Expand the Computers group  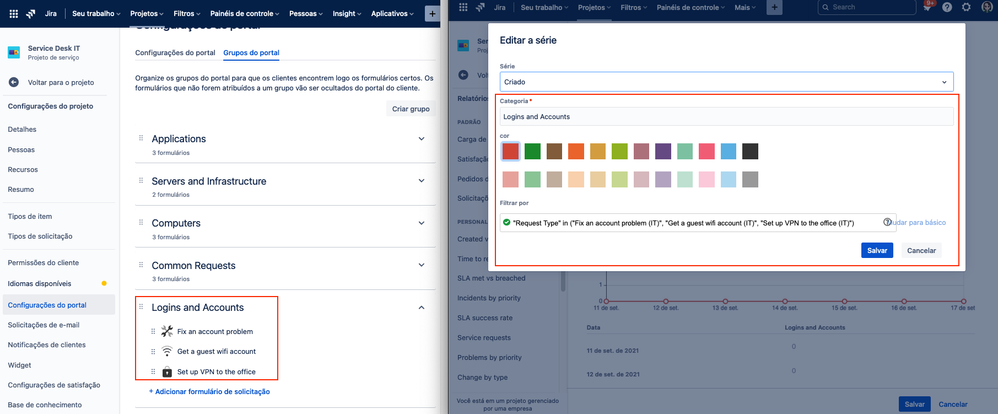pyautogui.click(x=421, y=223)
